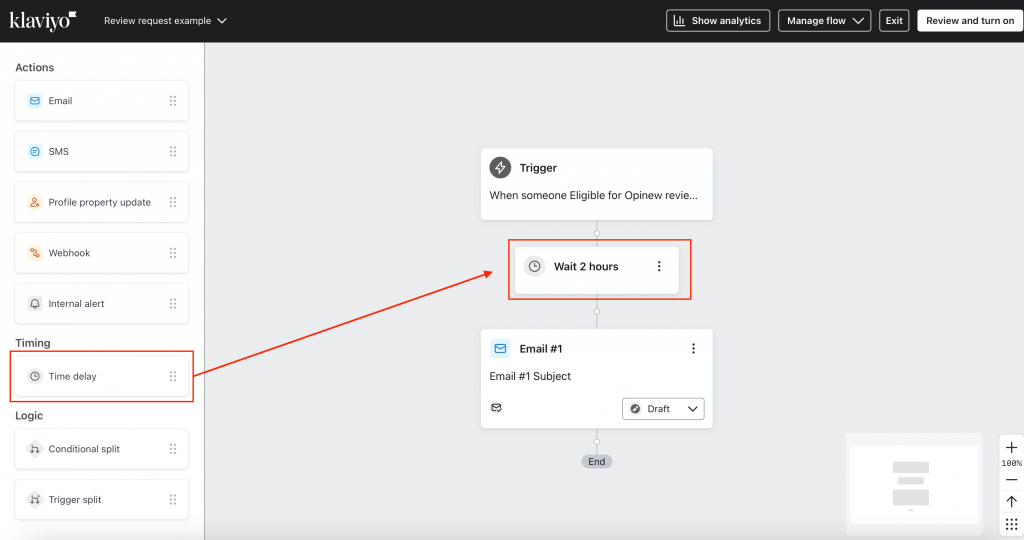This screenshot has height=540, width=1024.
Task: Click the drag handle on Trigger split
Action: click(173, 500)
